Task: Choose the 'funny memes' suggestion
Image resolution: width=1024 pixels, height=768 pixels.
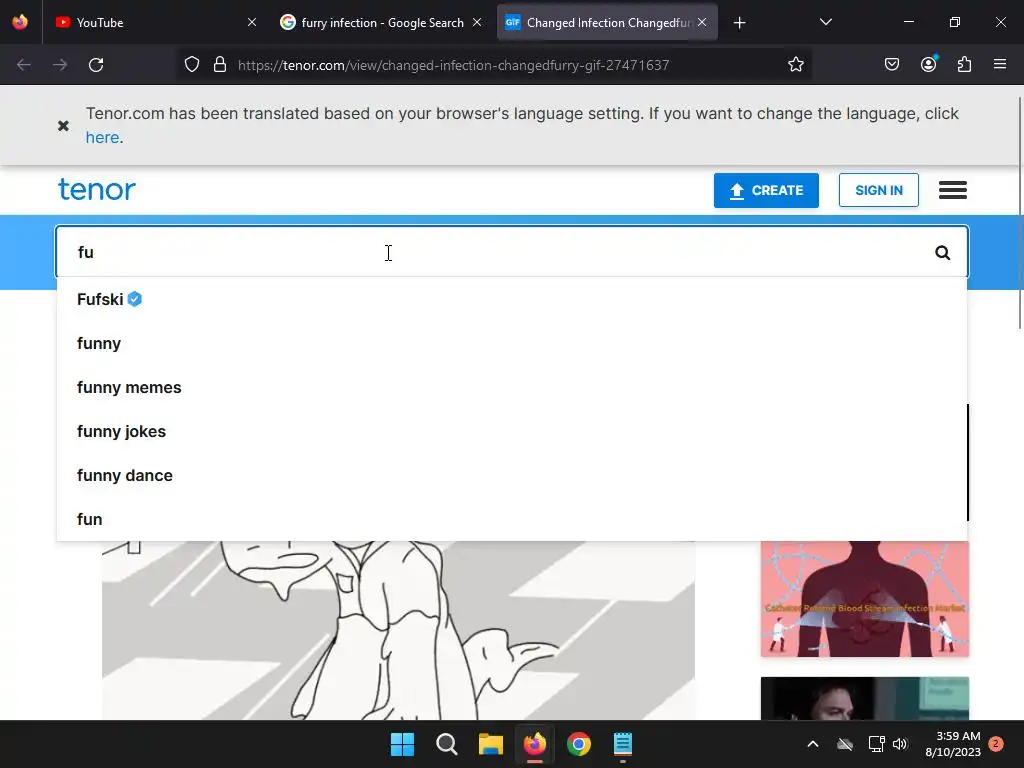Action: point(511,387)
